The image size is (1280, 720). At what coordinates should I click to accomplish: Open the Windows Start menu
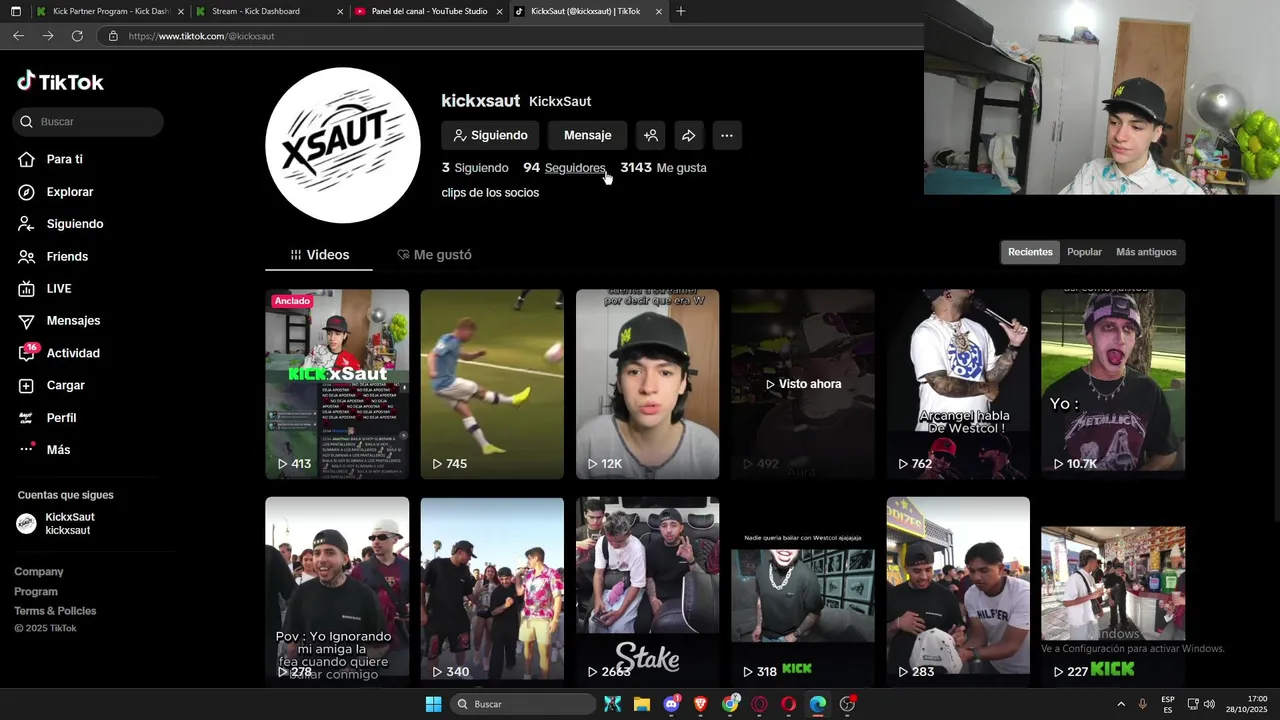click(433, 704)
